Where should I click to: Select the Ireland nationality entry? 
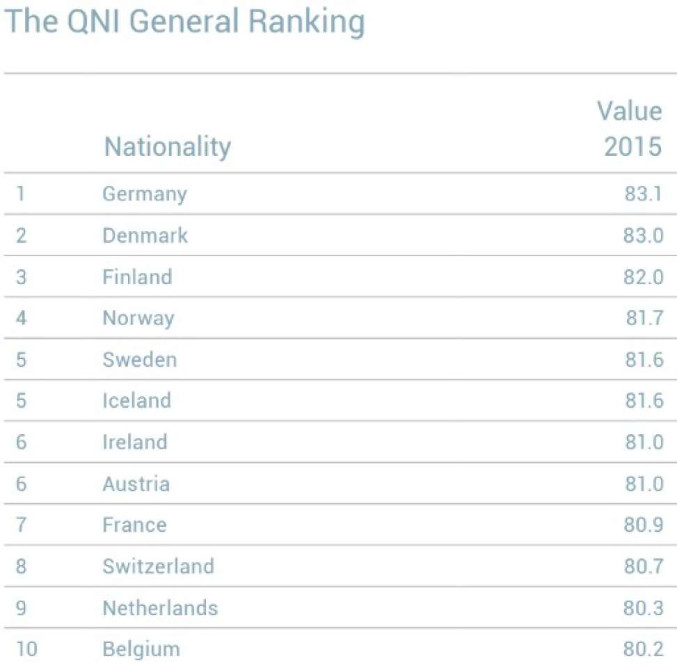pos(135,442)
